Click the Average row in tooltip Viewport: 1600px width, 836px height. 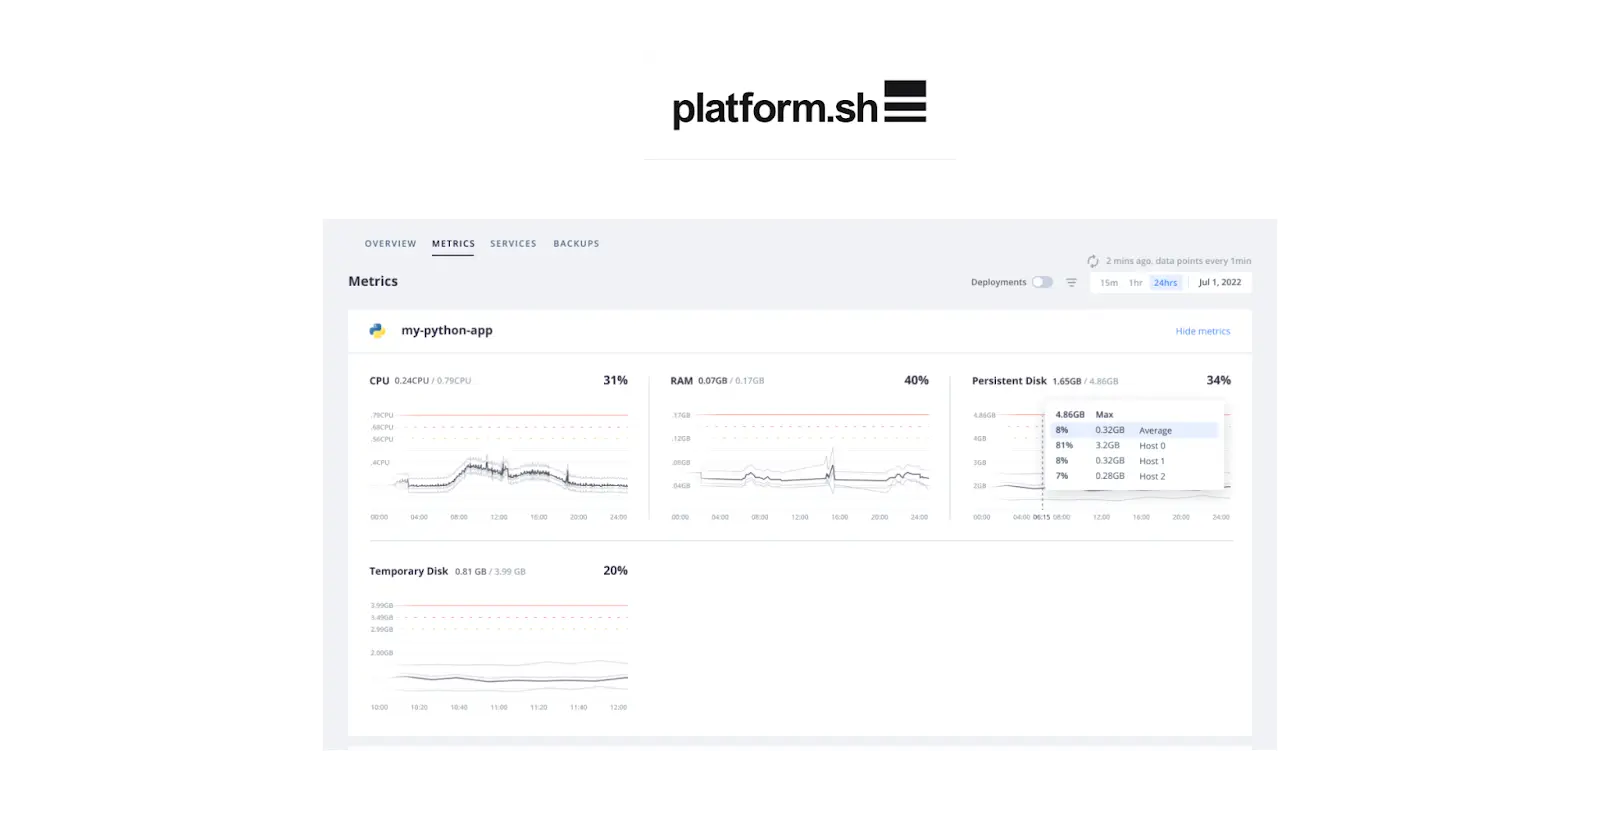1135,431
